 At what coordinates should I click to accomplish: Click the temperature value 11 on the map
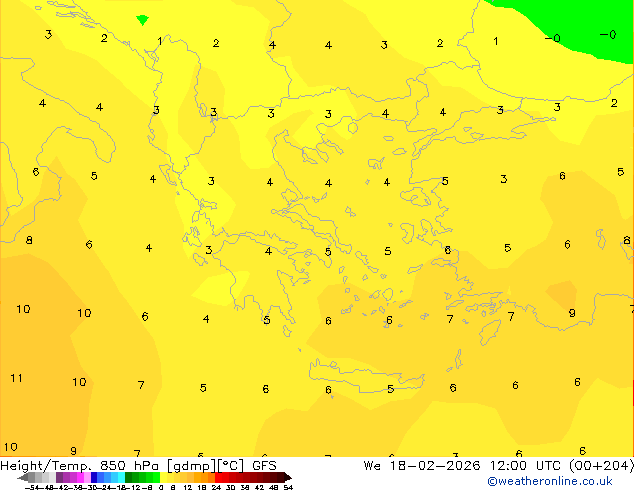(x=16, y=378)
